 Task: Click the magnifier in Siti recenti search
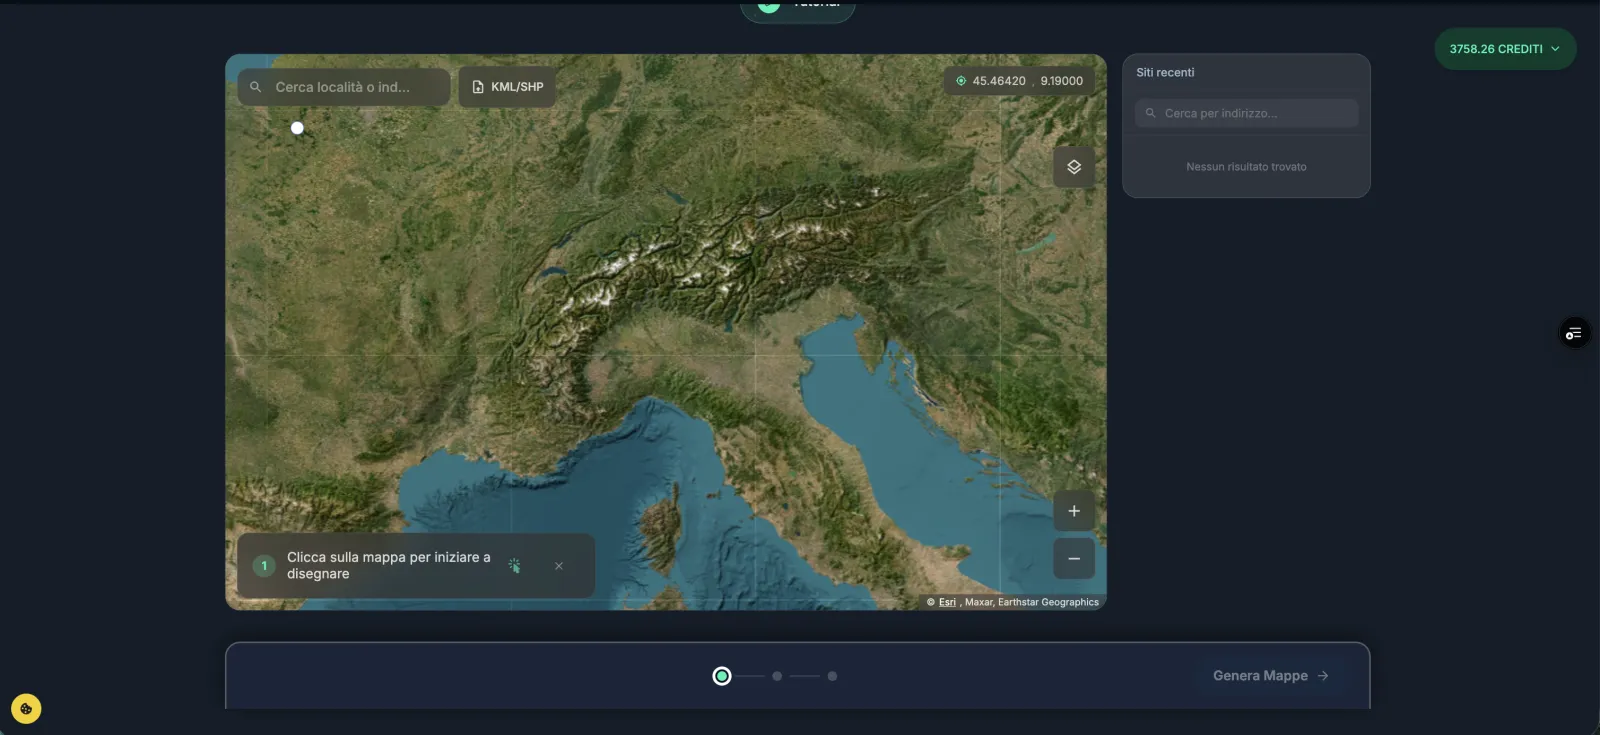[x=1151, y=113]
